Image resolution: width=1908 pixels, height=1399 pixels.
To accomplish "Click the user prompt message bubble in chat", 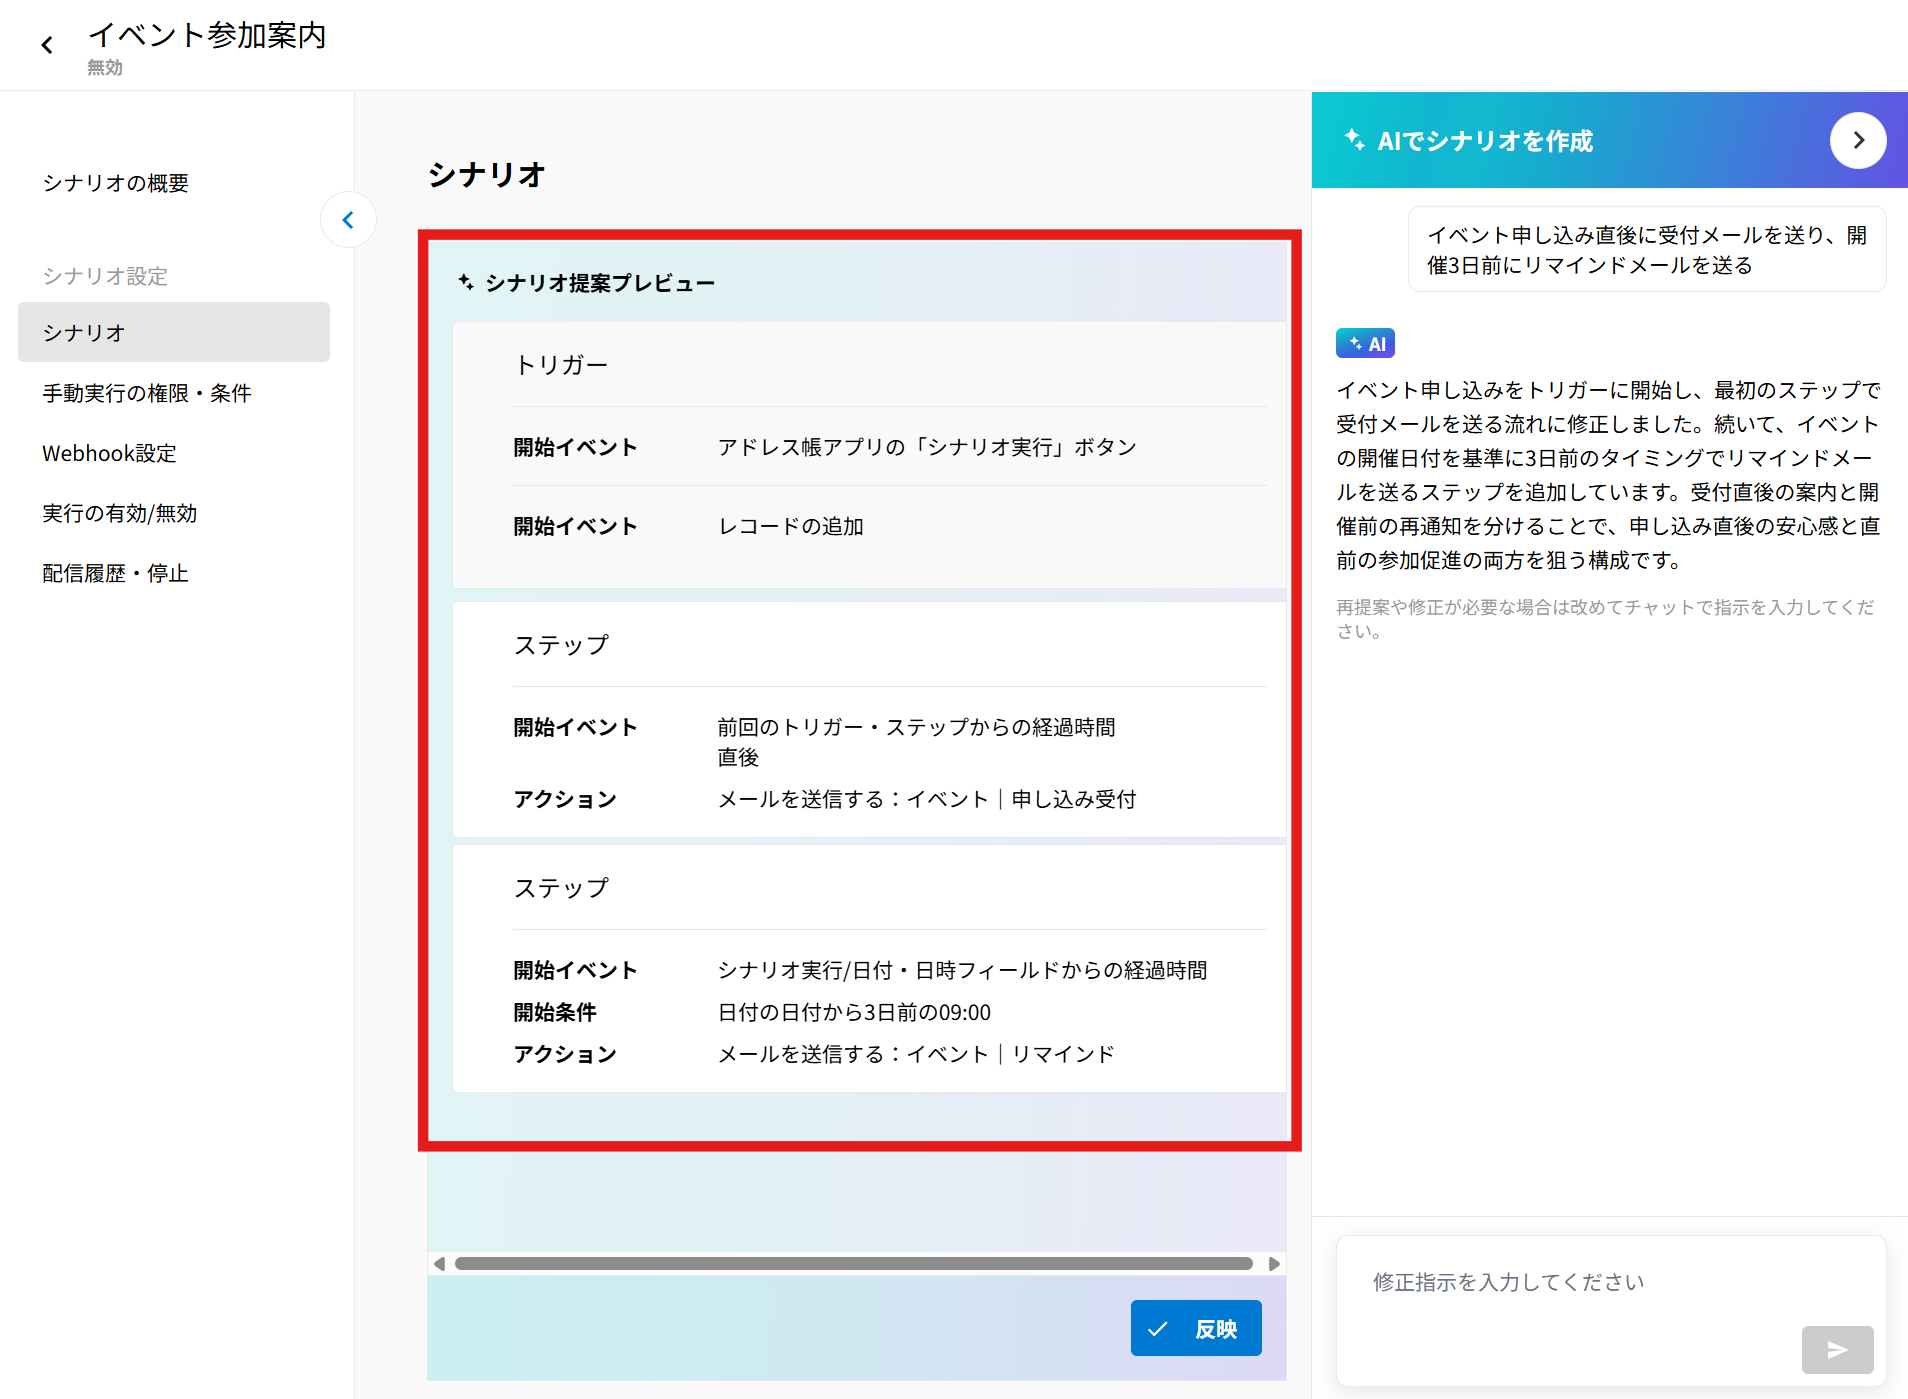I will coord(1646,250).
